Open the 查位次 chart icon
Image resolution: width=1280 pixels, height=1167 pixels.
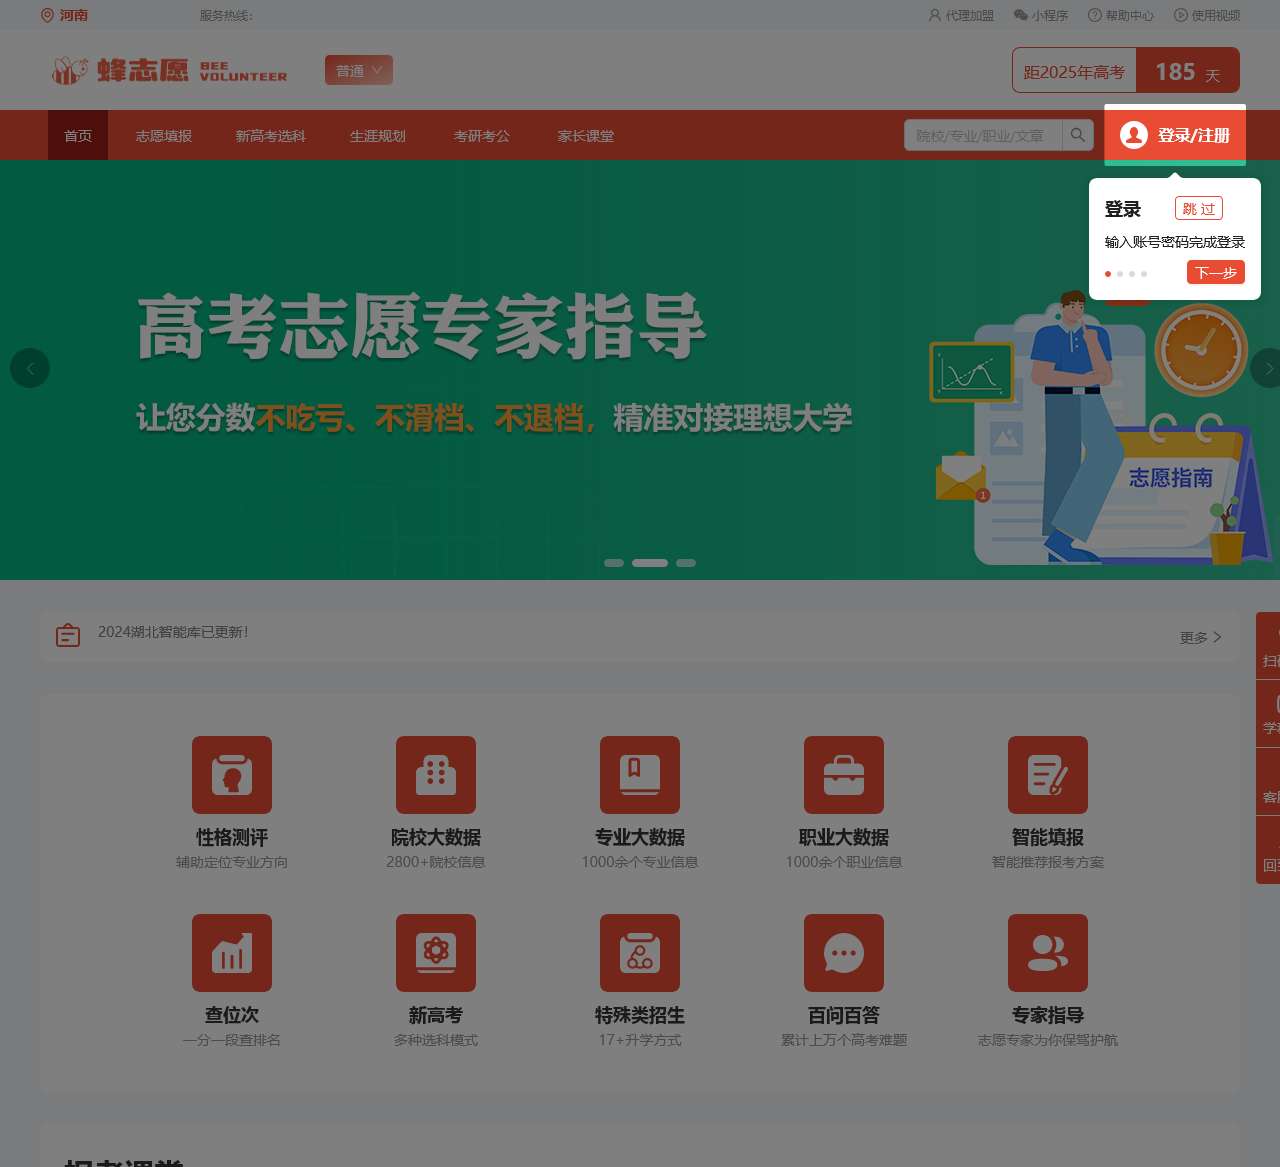(232, 953)
